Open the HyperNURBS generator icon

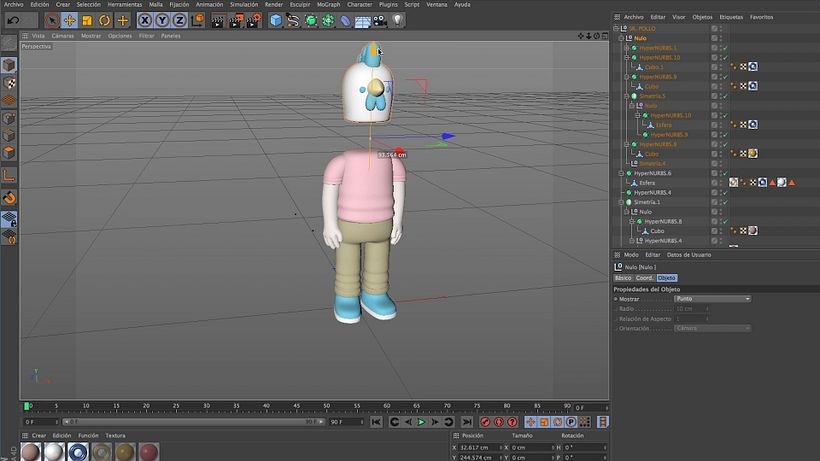tap(311, 20)
